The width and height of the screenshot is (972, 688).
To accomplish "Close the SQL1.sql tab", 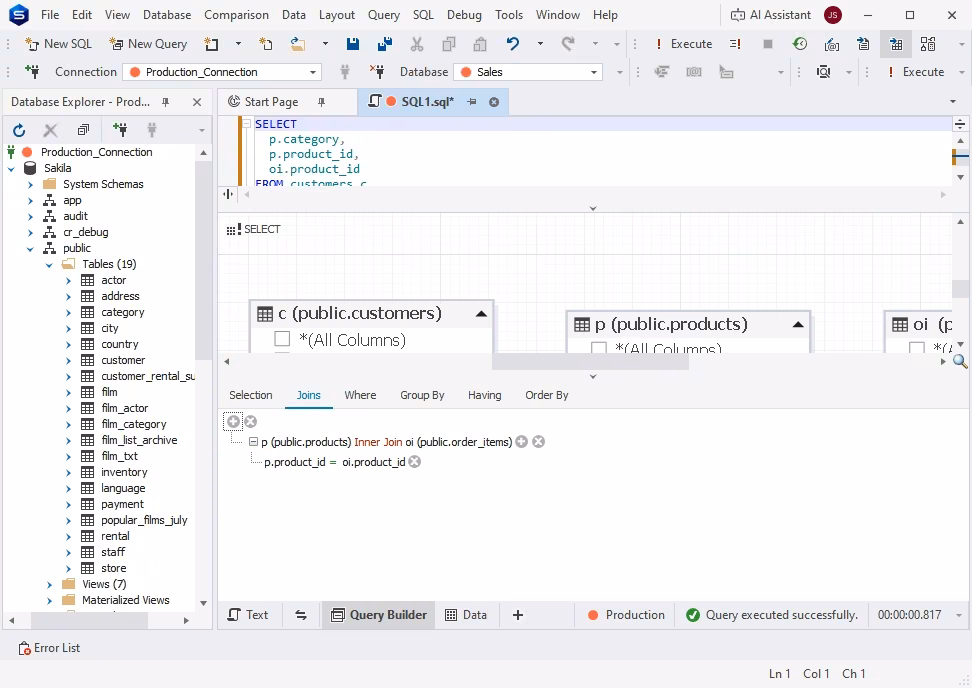I will coord(494,102).
